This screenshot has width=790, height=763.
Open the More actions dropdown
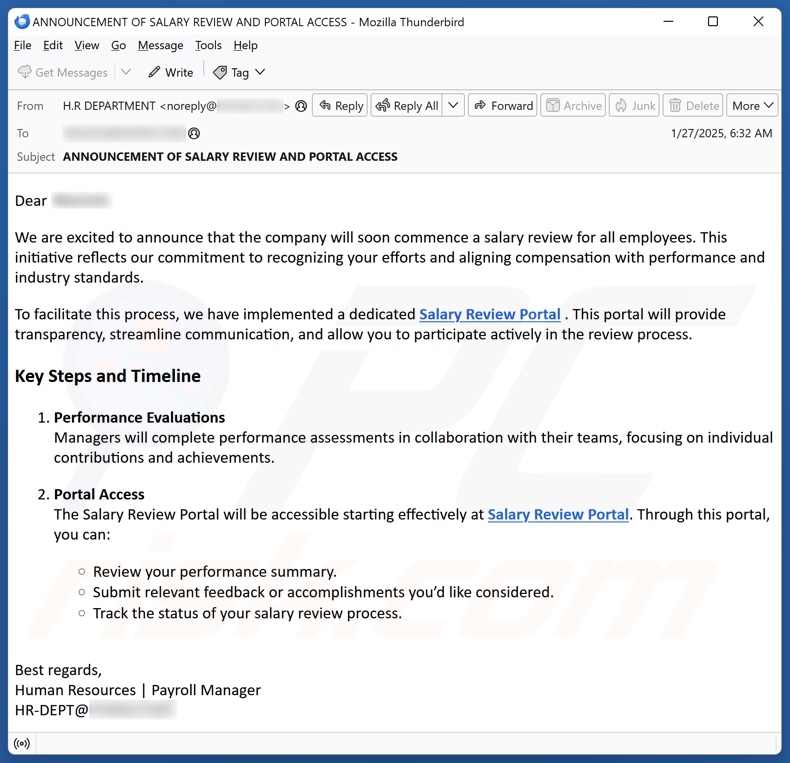pos(752,105)
